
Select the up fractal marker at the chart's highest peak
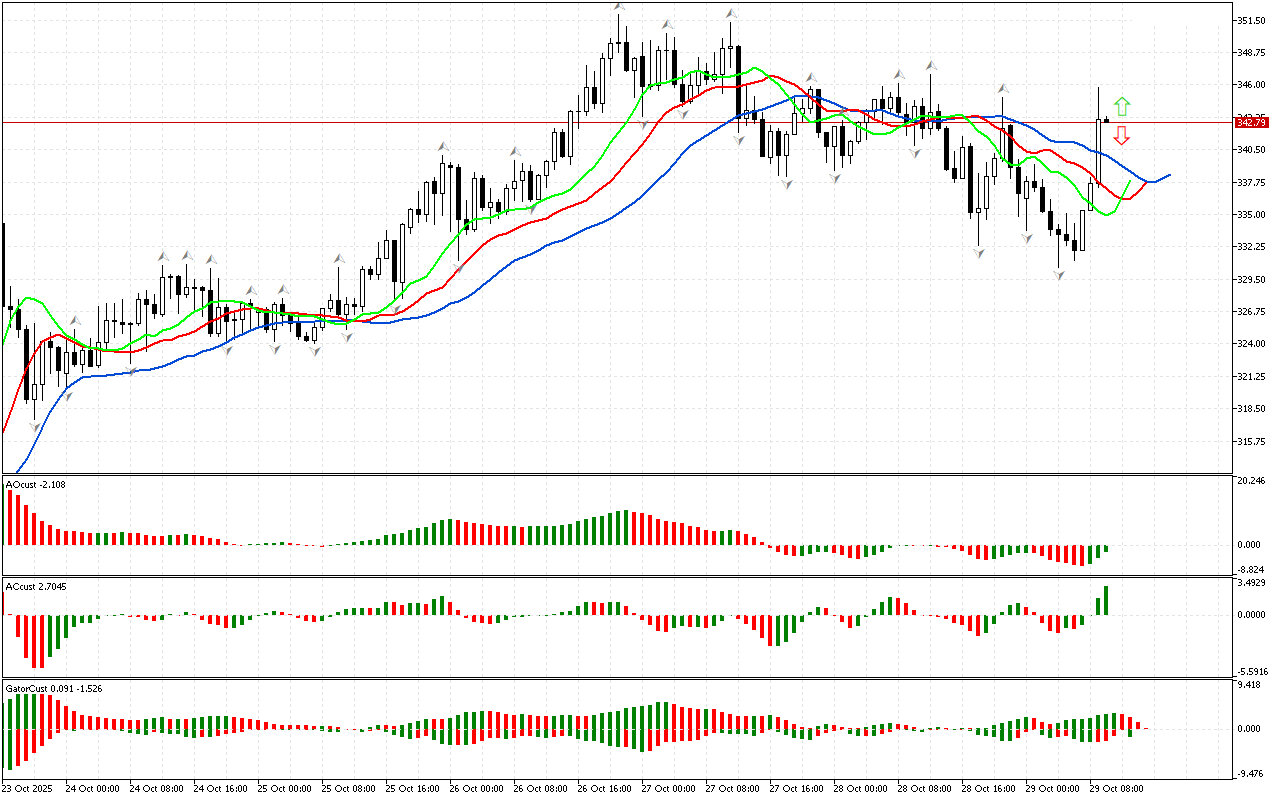620,7
